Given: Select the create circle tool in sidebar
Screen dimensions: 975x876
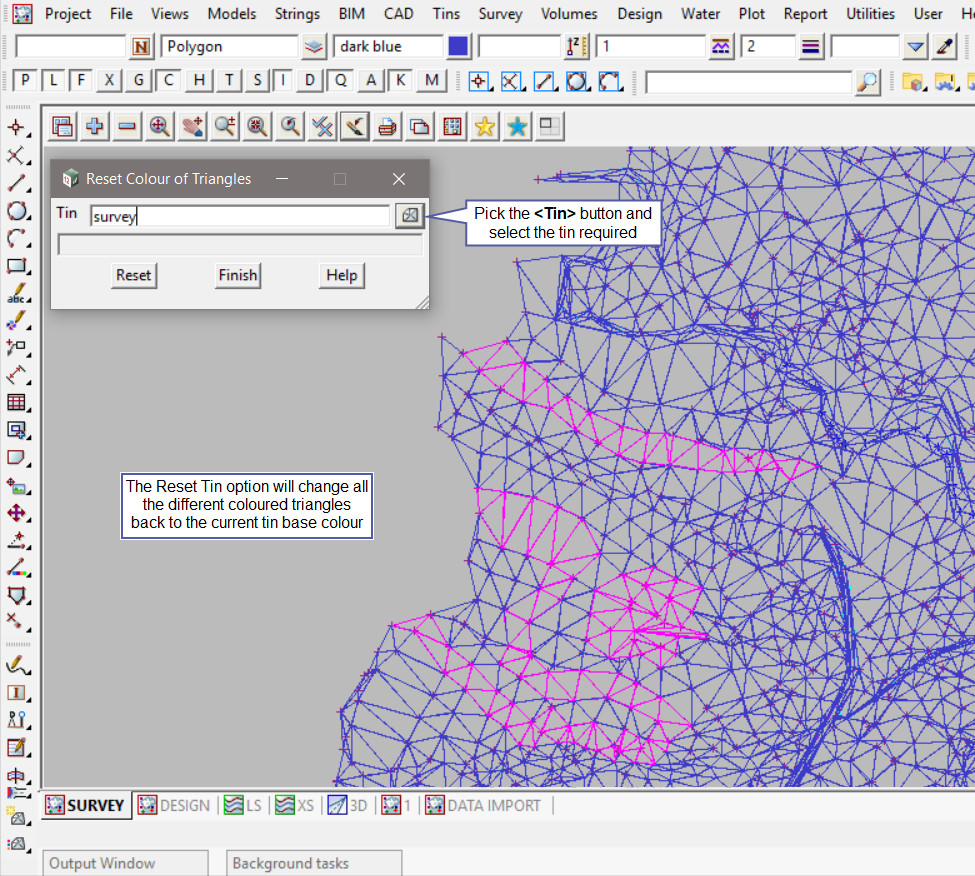Looking at the screenshot, I should pos(16,211).
